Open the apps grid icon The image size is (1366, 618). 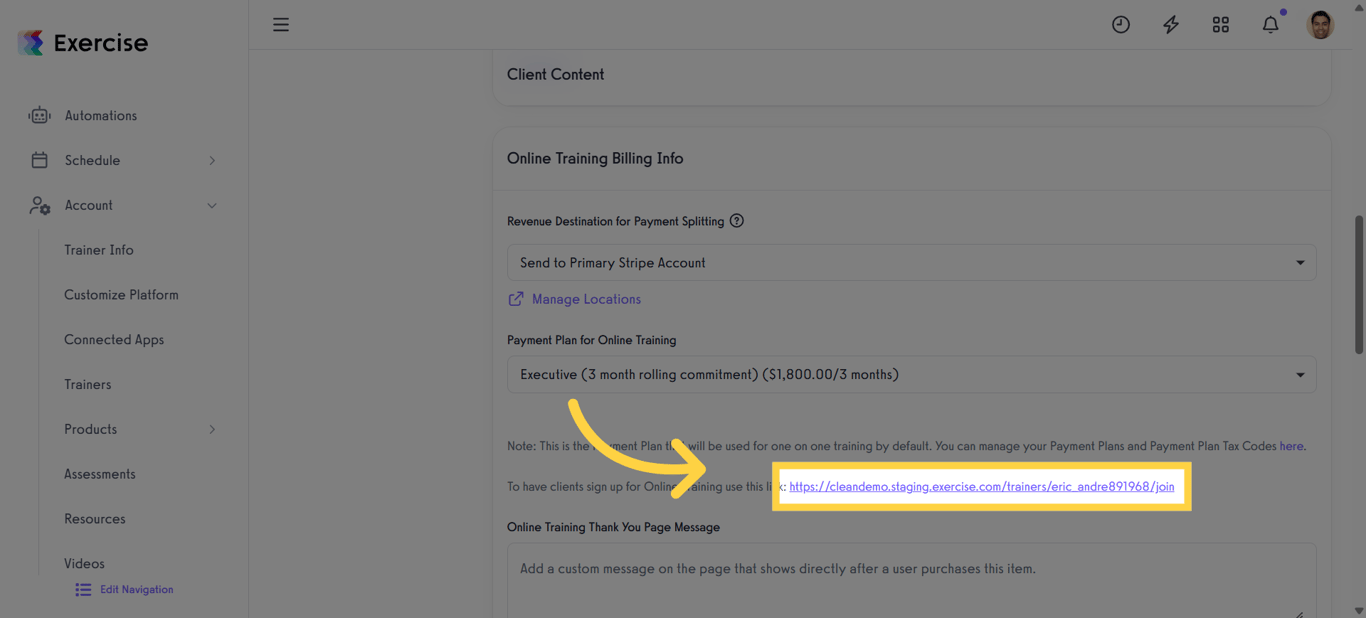1221,24
